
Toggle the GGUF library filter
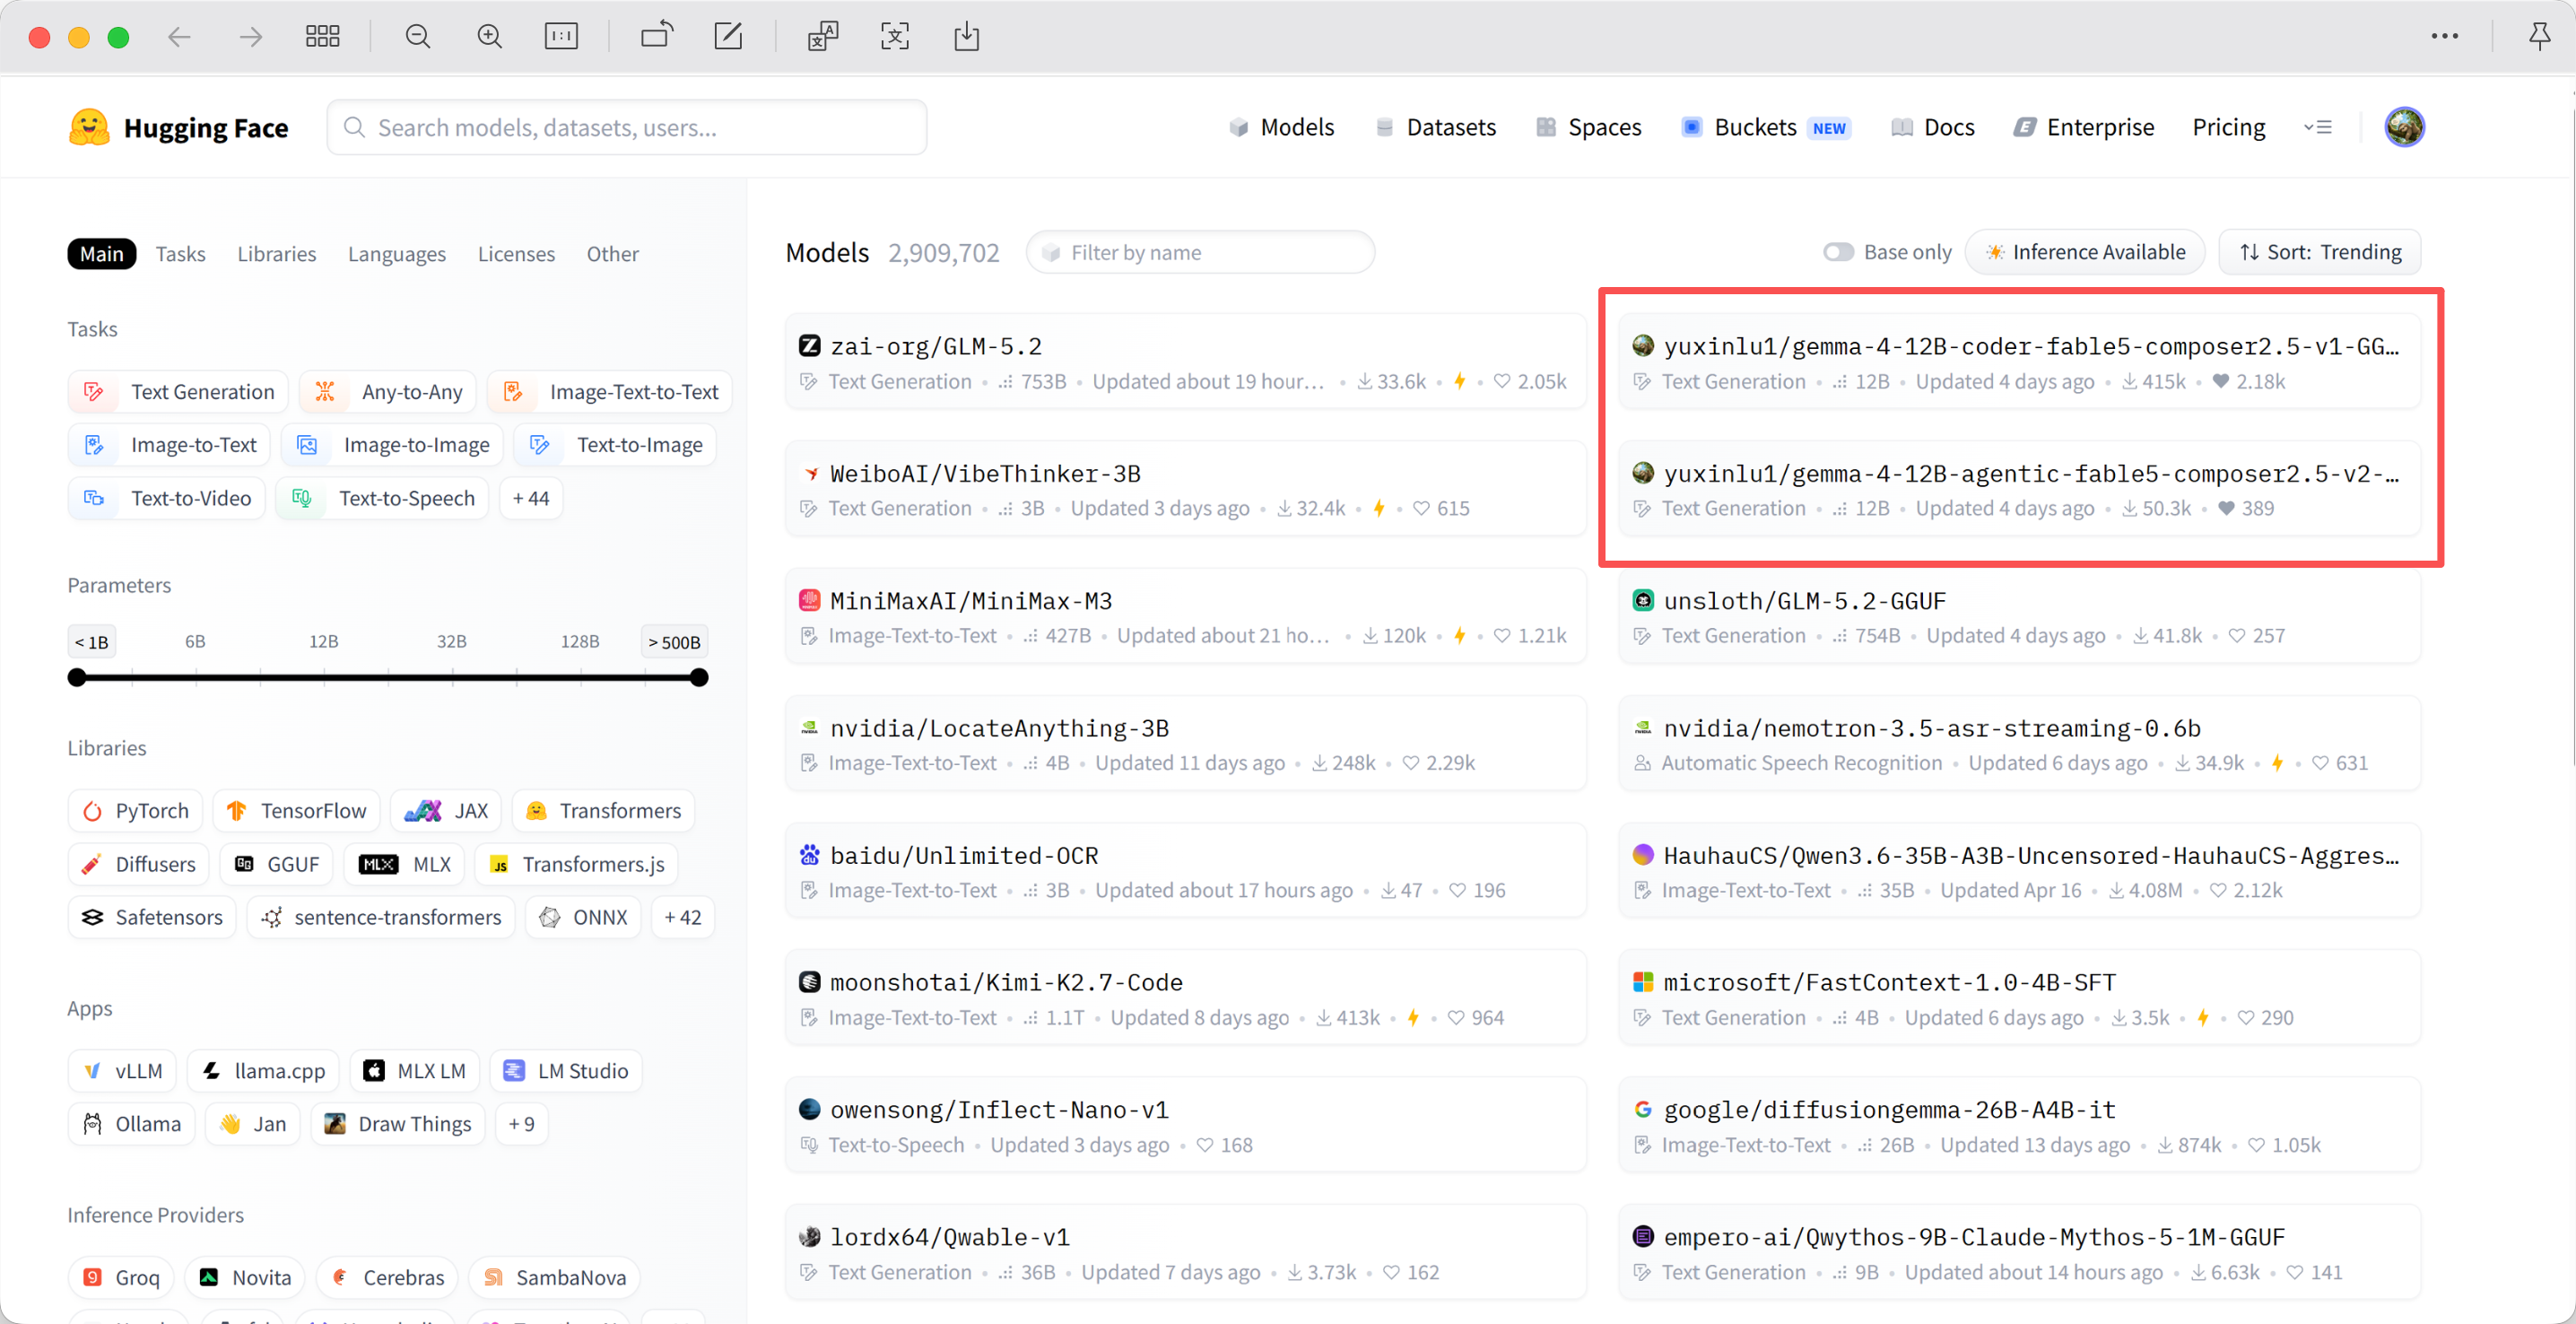click(277, 864)
